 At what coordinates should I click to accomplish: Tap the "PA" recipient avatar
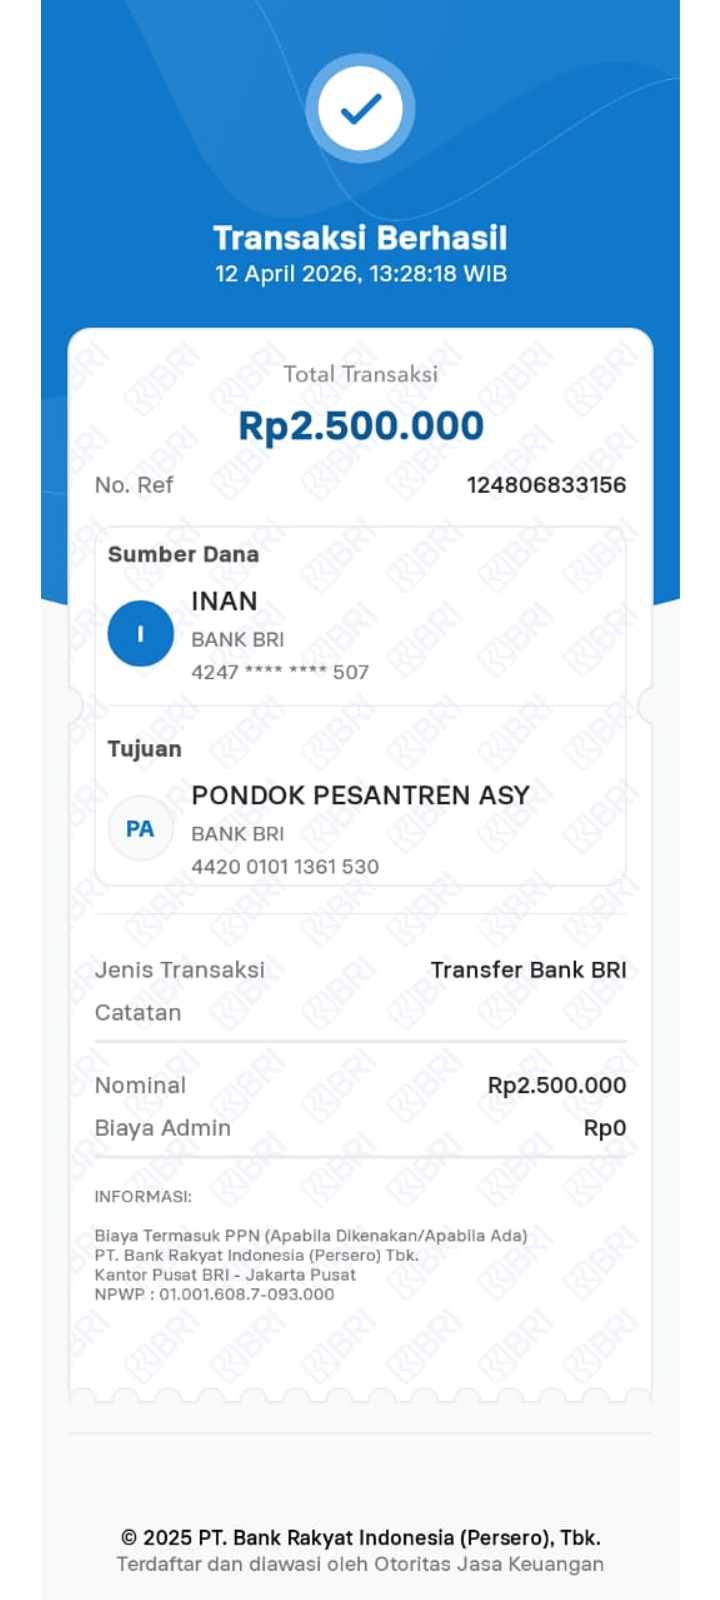coord(140,828)
